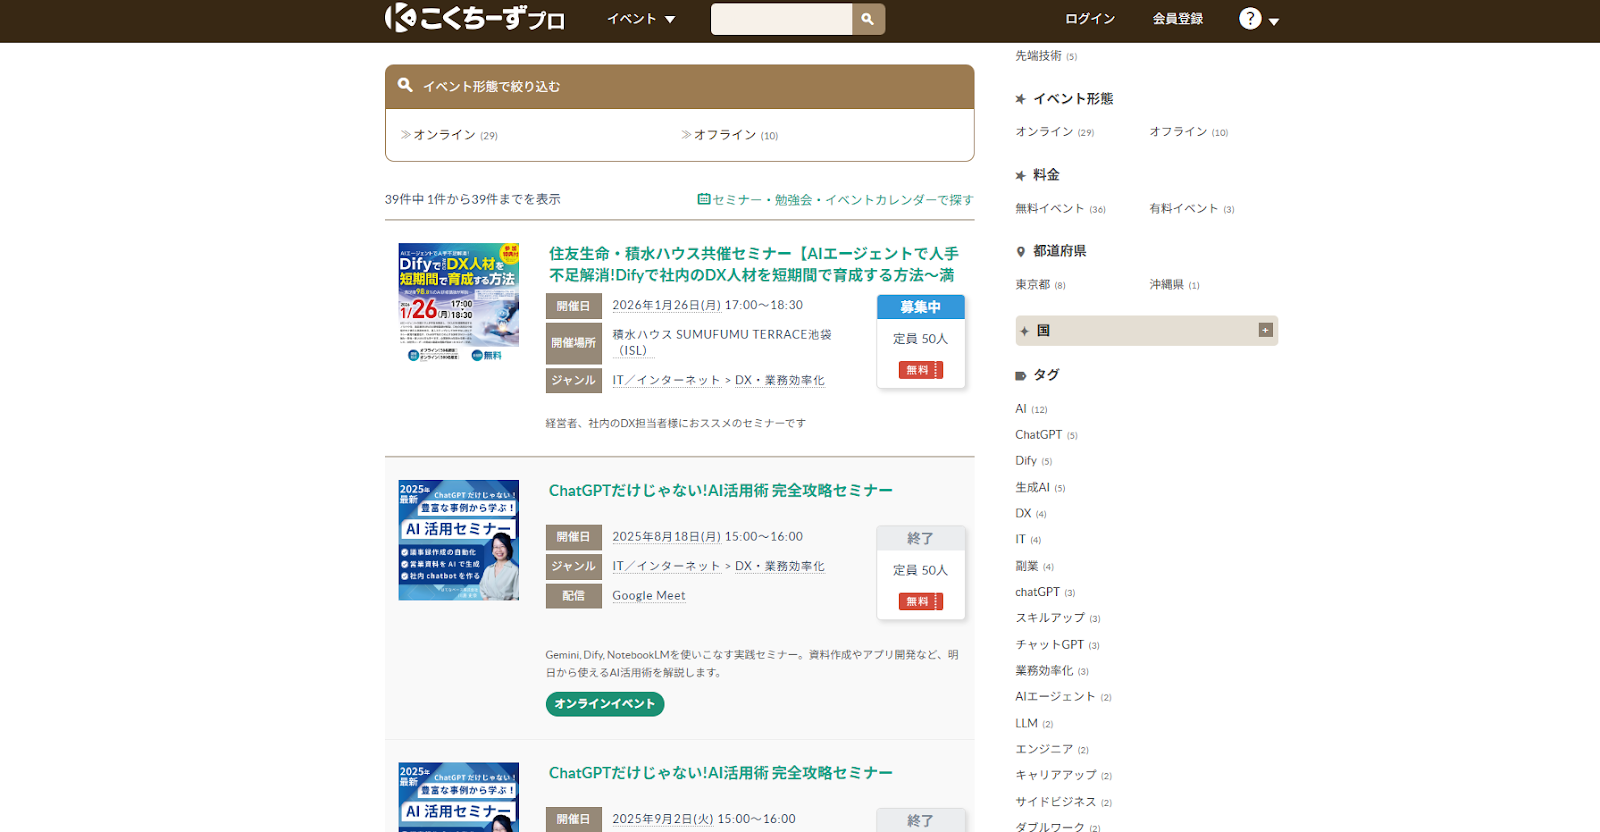Select the サイドビジネス (2) tag
This screenshot has width=1600, height=832.
1063,802
